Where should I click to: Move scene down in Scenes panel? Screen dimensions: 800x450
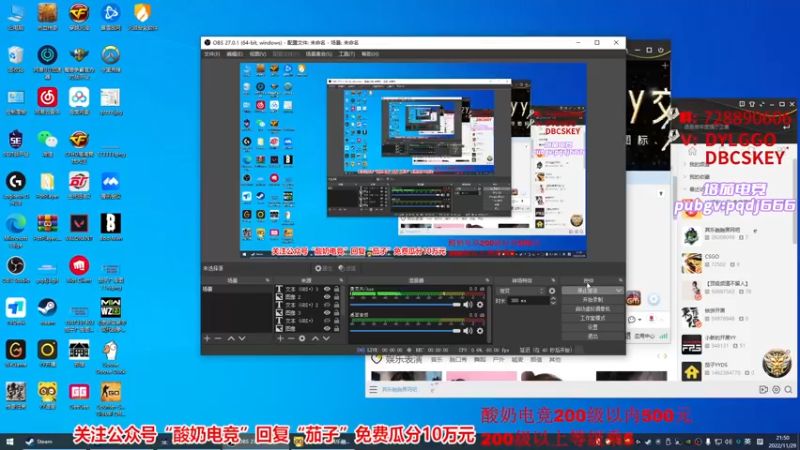[x=242, y=338]
